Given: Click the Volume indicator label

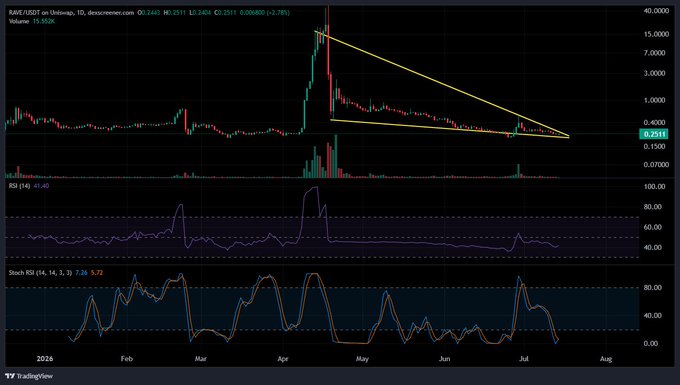Looking at the screenshot, I should tap(19, 21).
